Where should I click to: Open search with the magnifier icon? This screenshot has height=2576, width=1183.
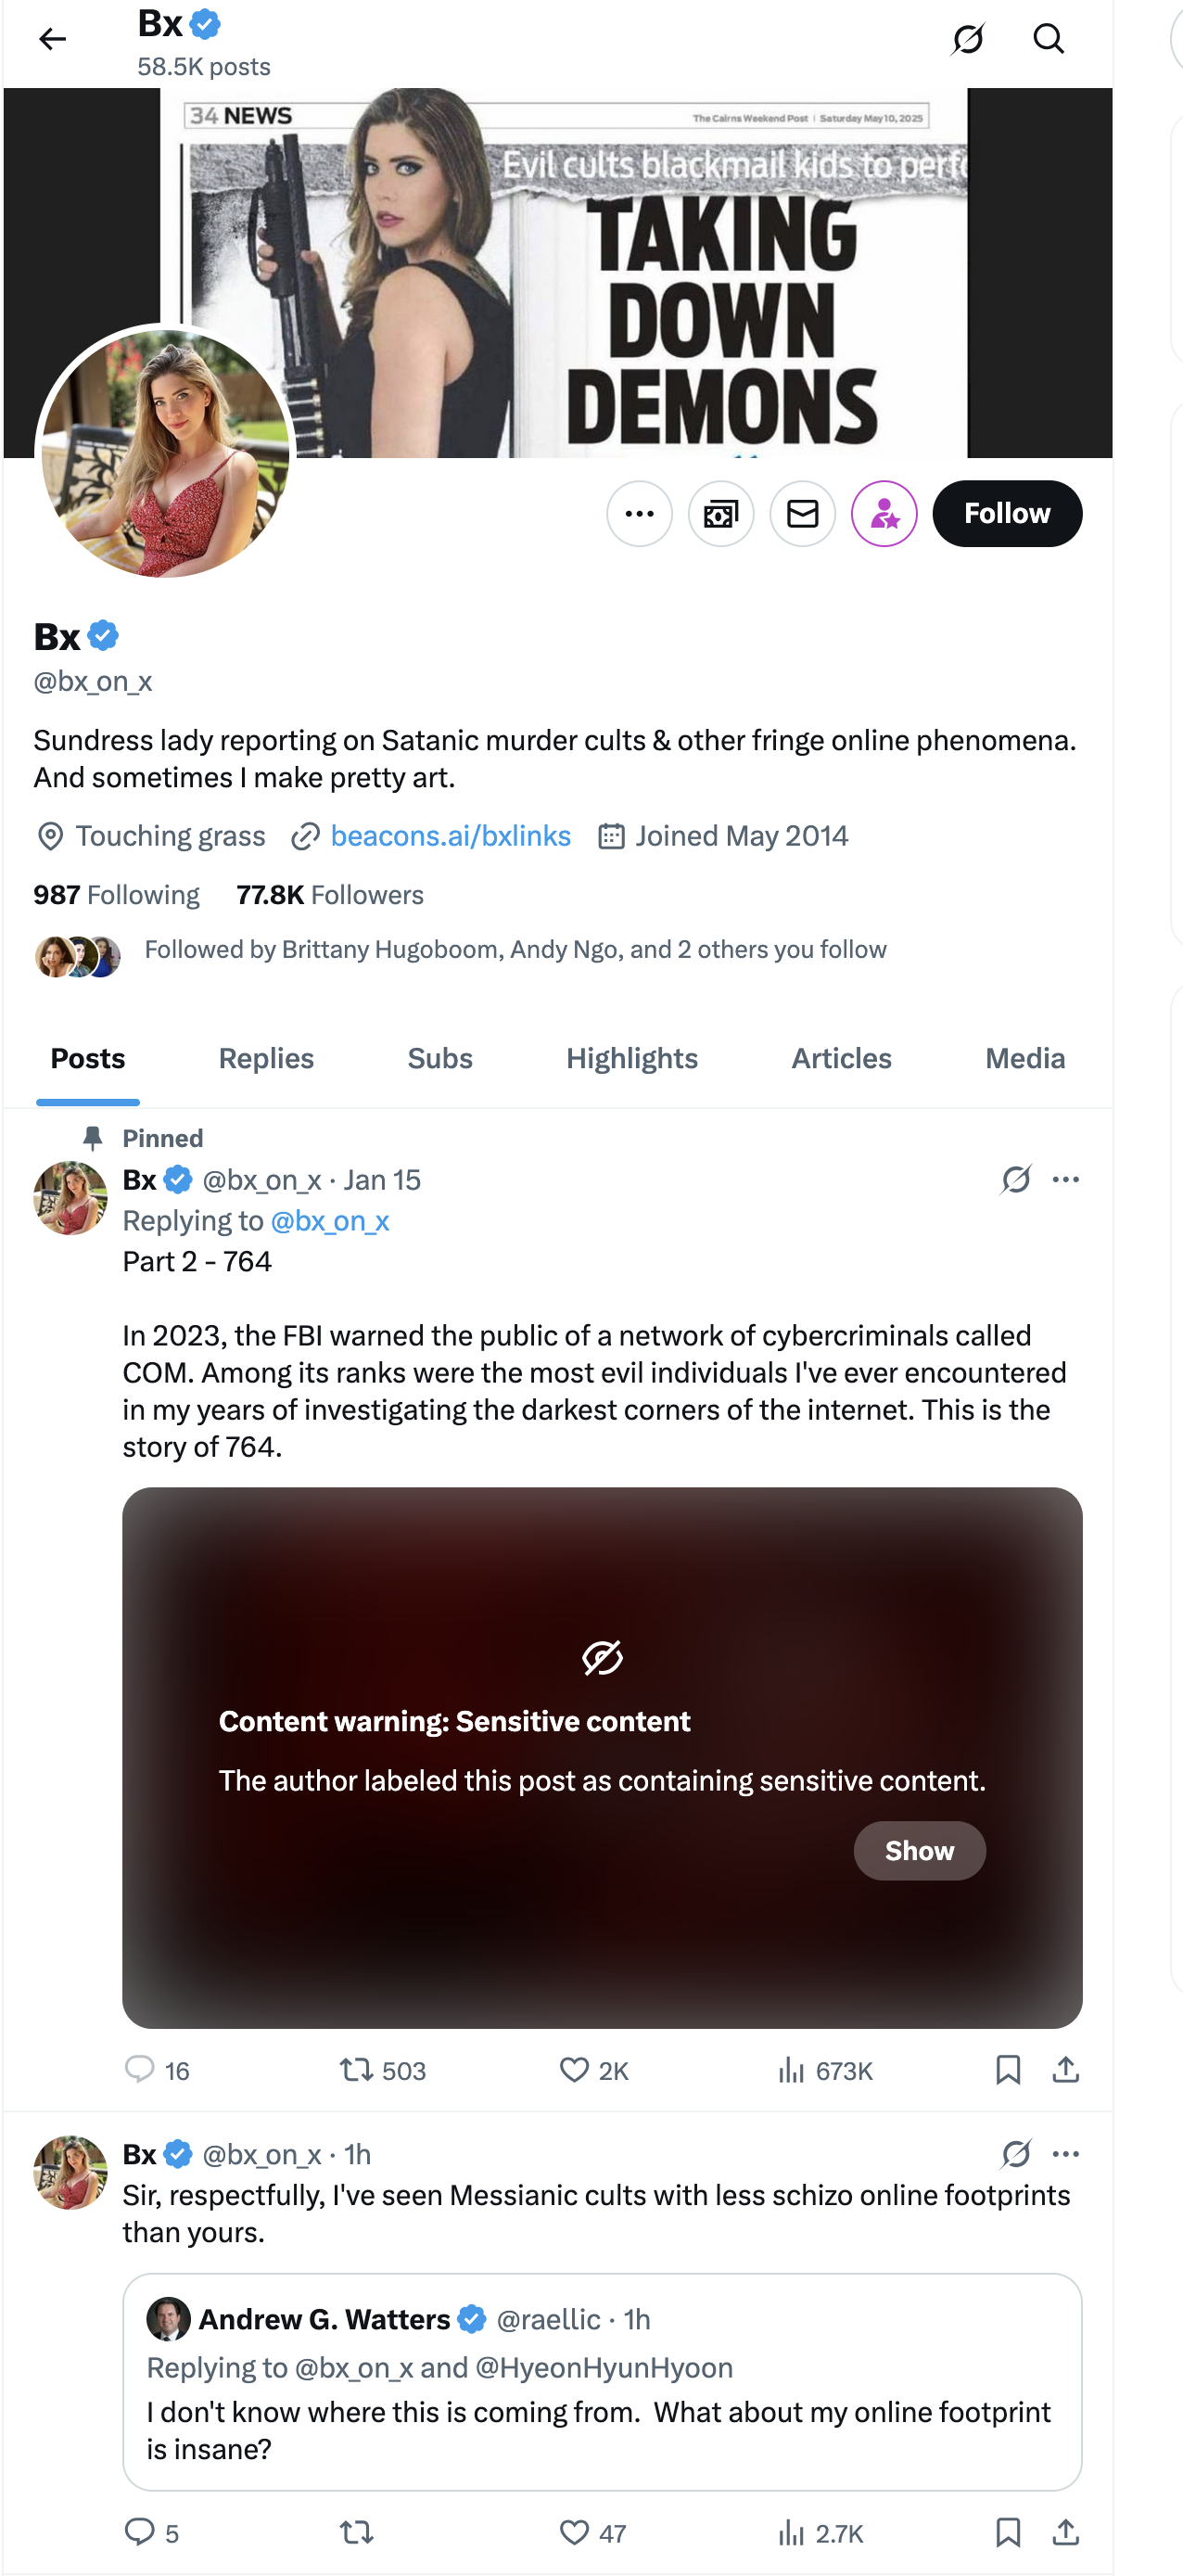(x=1048, y=39)
